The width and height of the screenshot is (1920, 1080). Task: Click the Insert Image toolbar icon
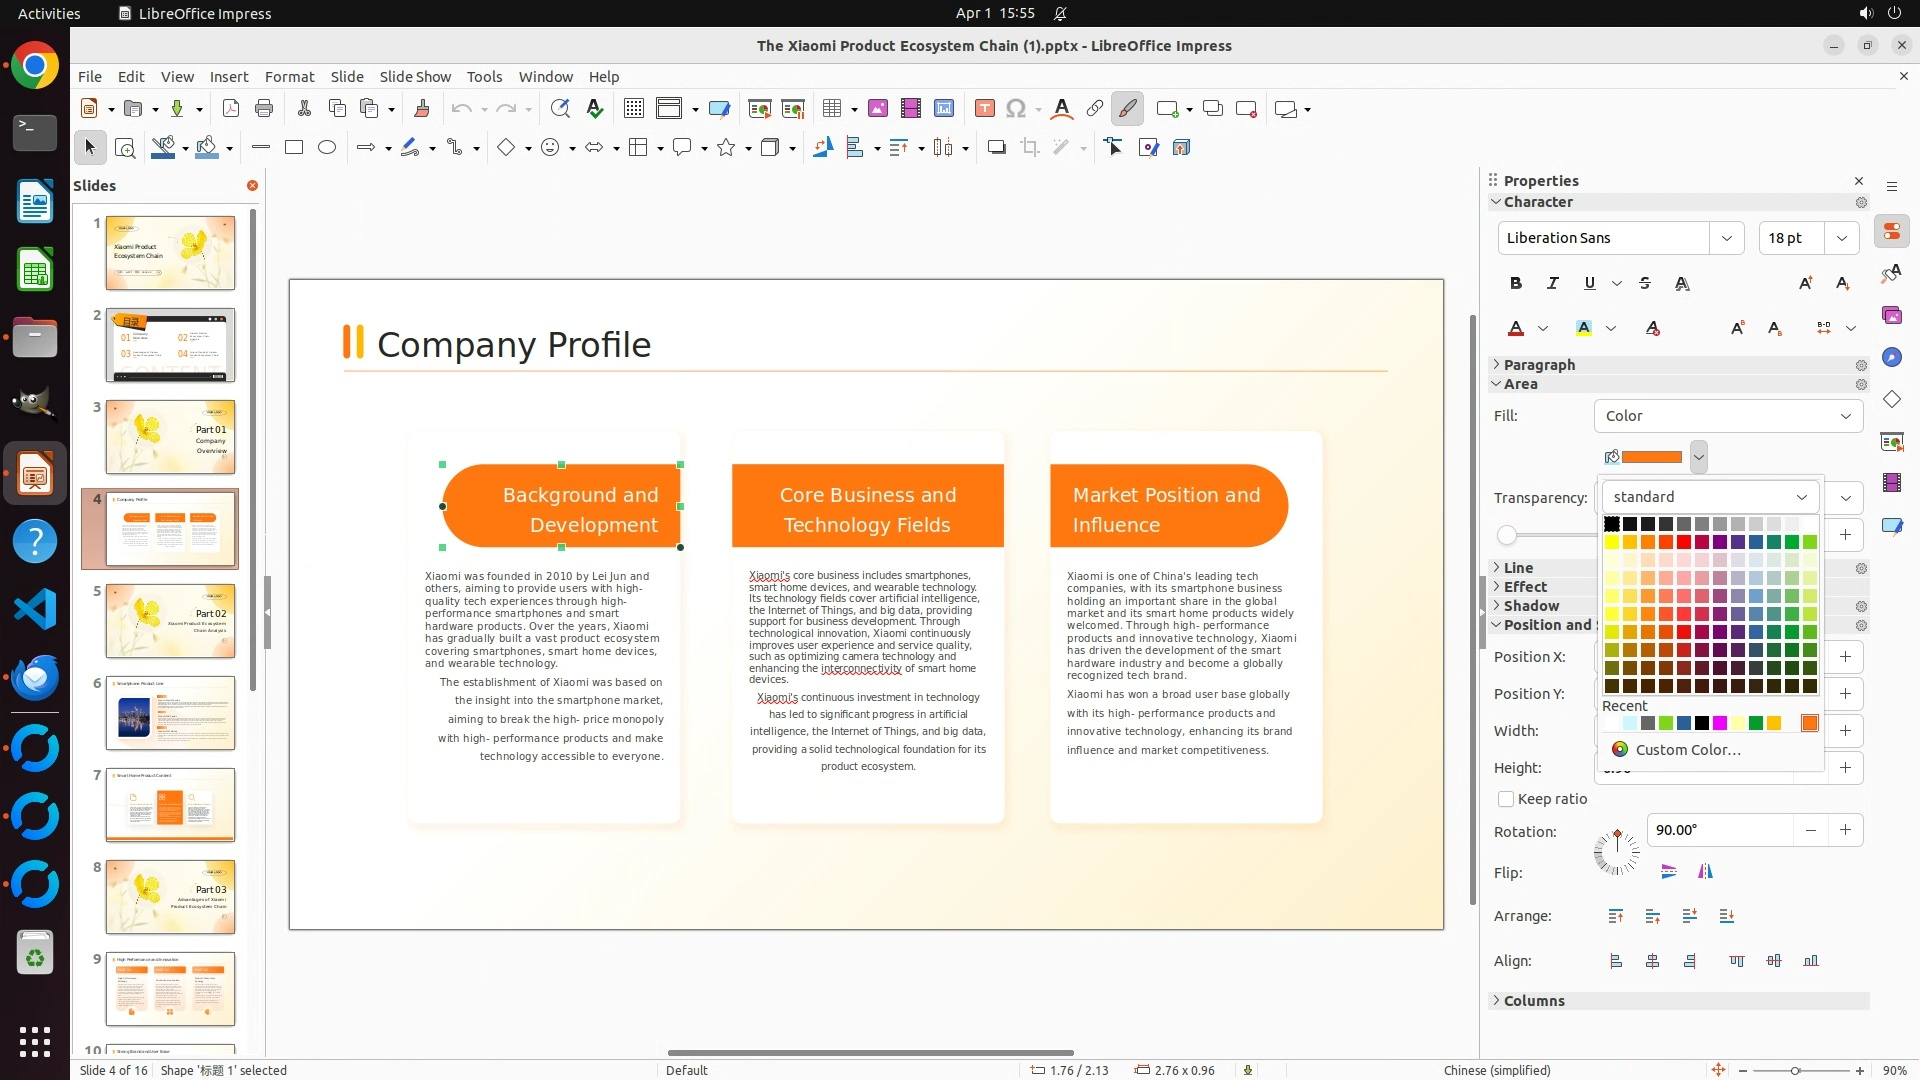[878, 109]
